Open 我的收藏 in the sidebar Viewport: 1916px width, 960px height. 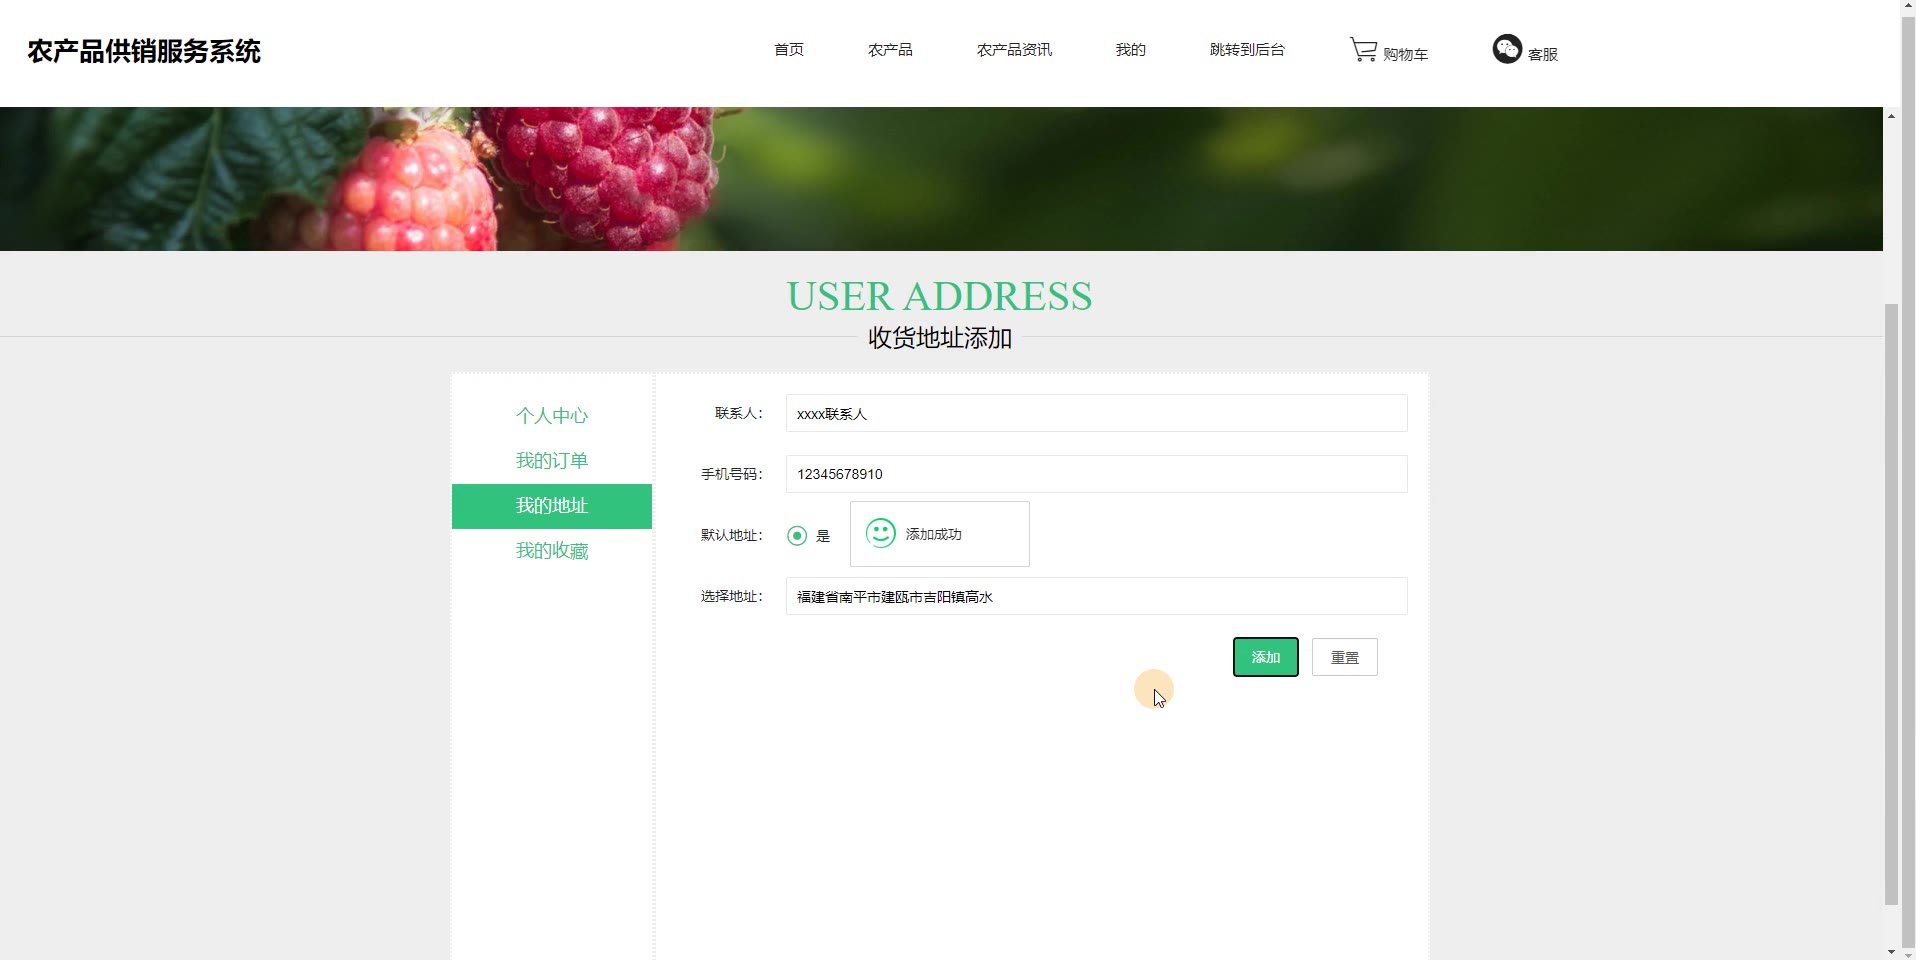552,551
